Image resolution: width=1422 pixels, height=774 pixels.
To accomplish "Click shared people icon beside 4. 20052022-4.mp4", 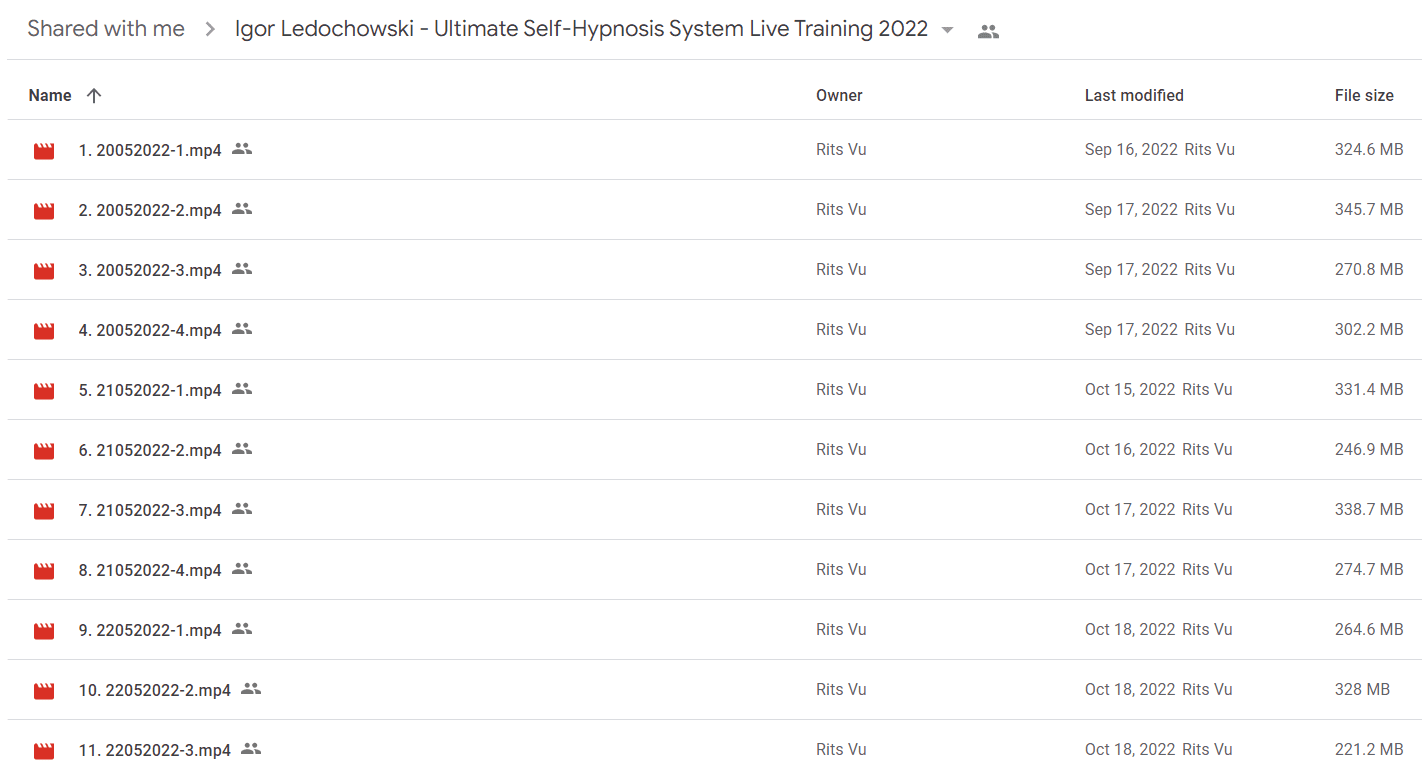I will click(242, 329).
